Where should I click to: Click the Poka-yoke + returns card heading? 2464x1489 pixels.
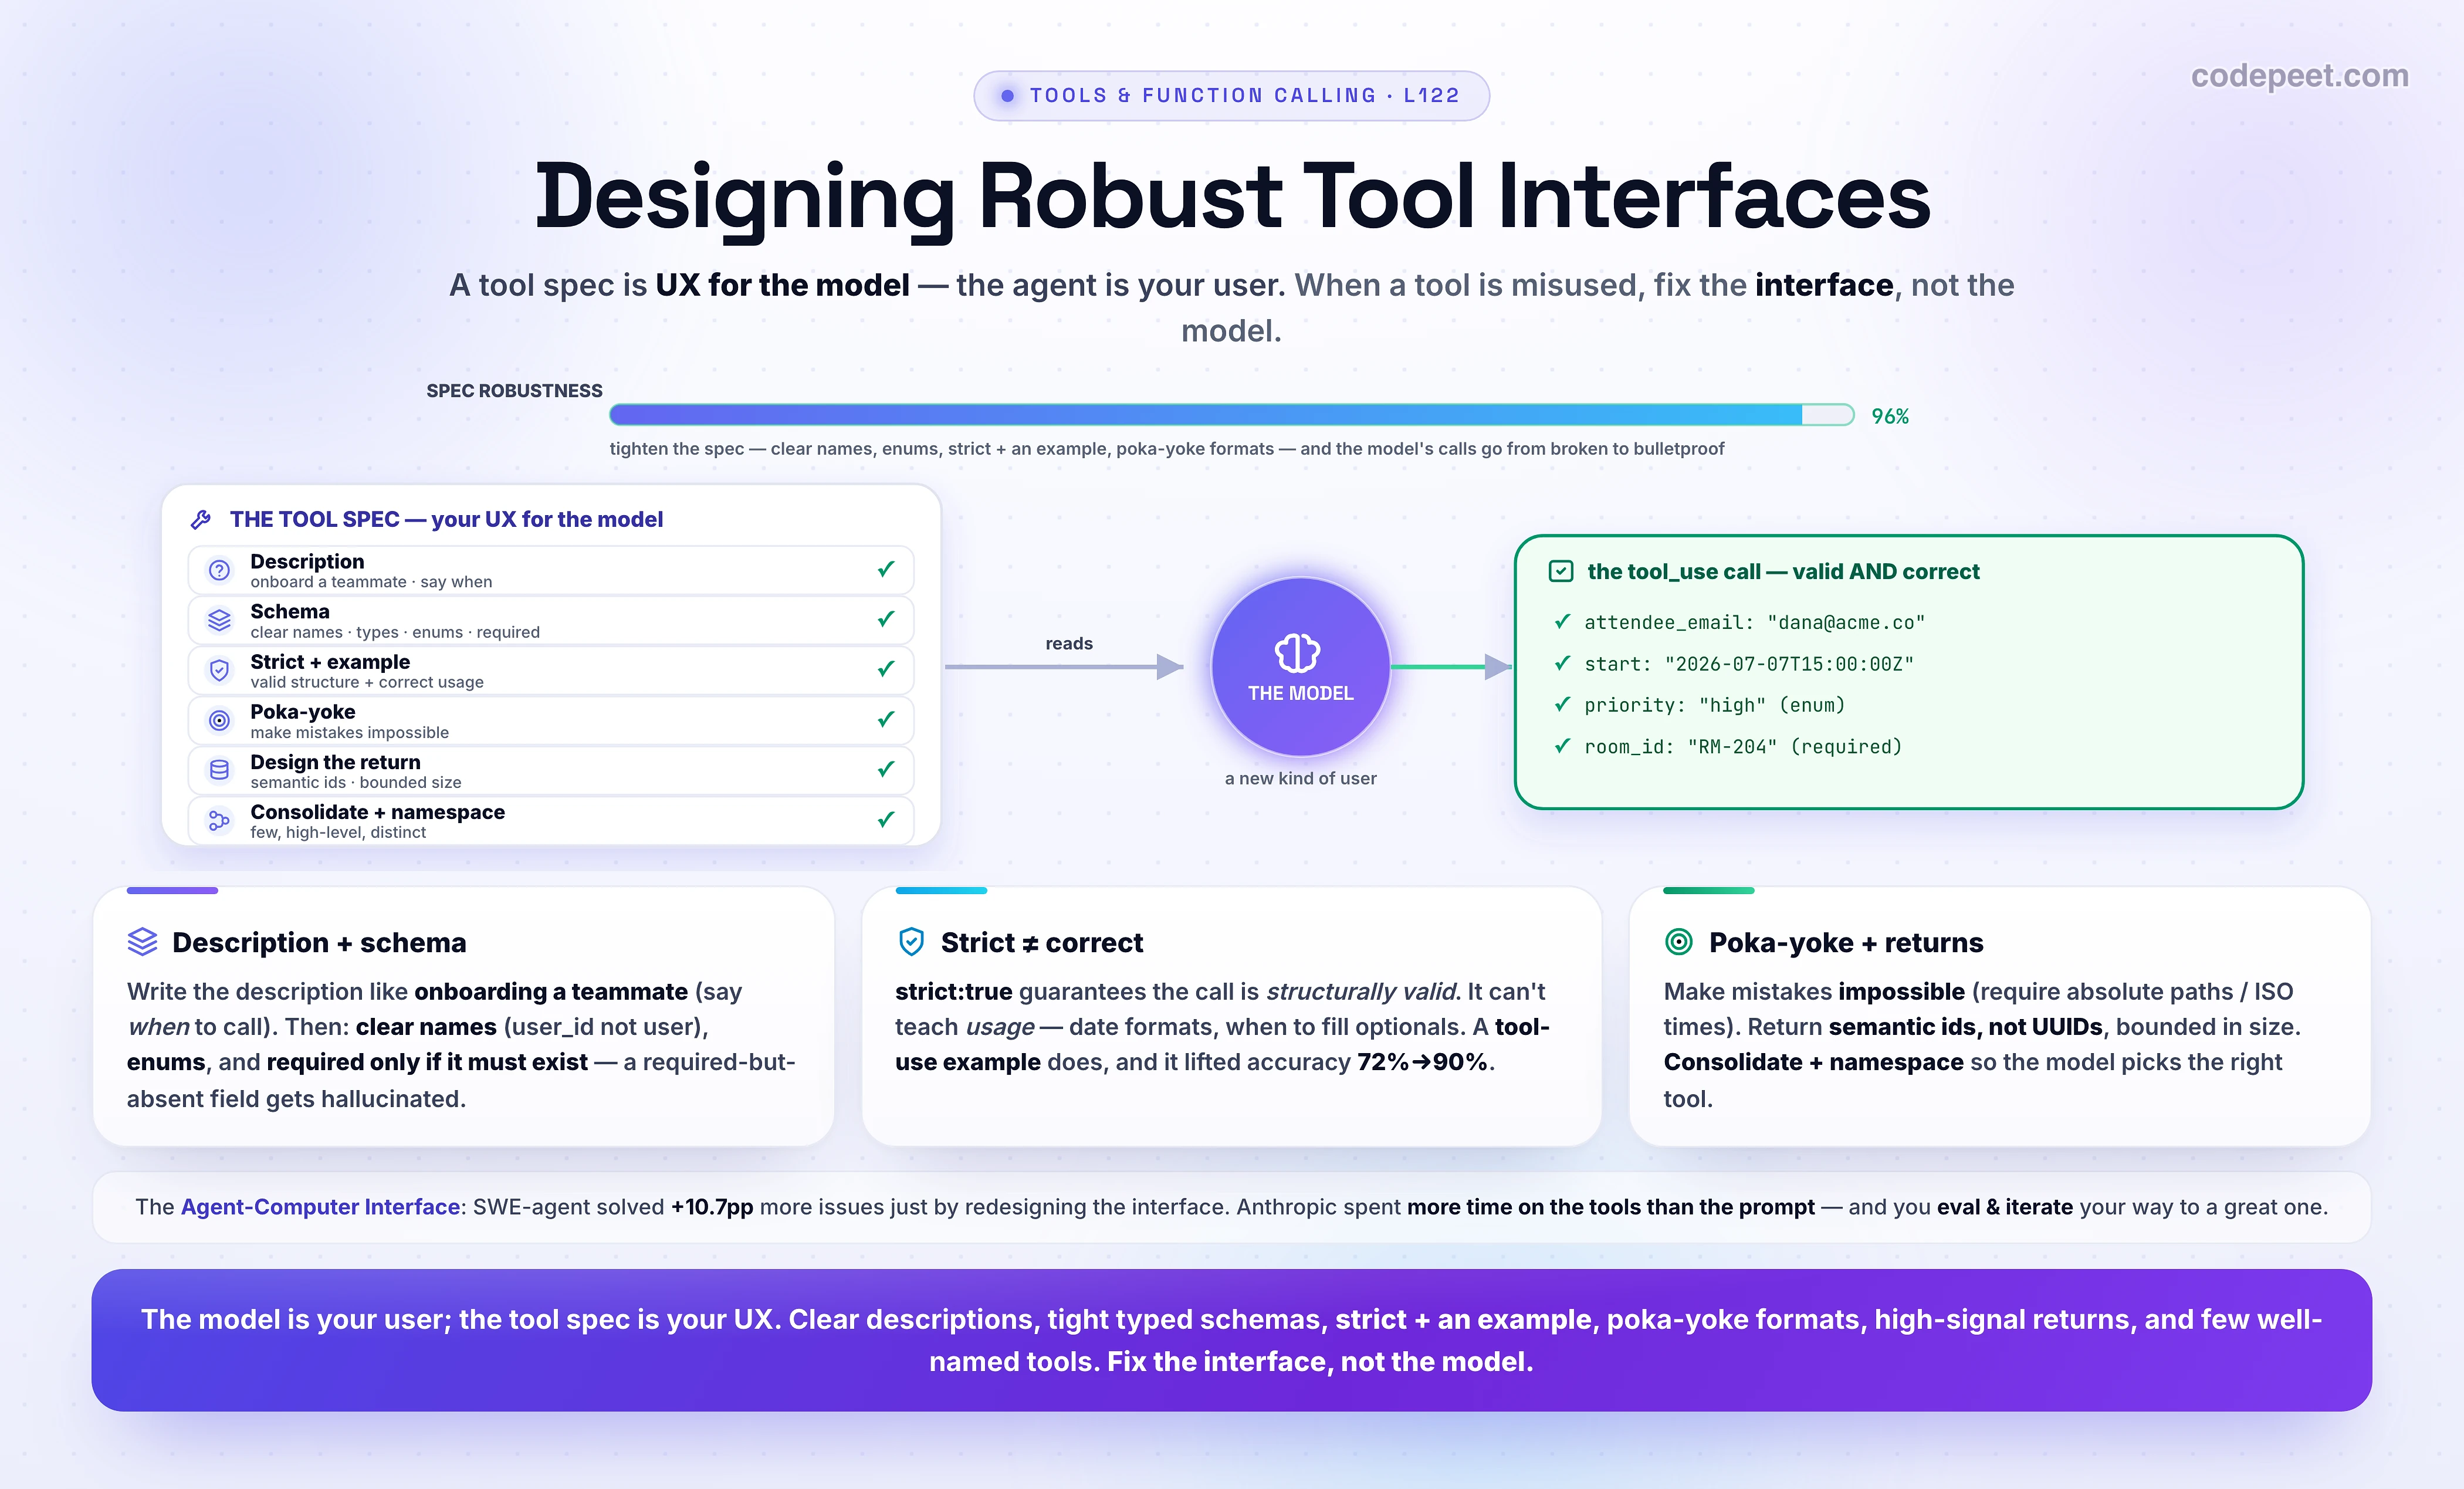(1846, 942)
